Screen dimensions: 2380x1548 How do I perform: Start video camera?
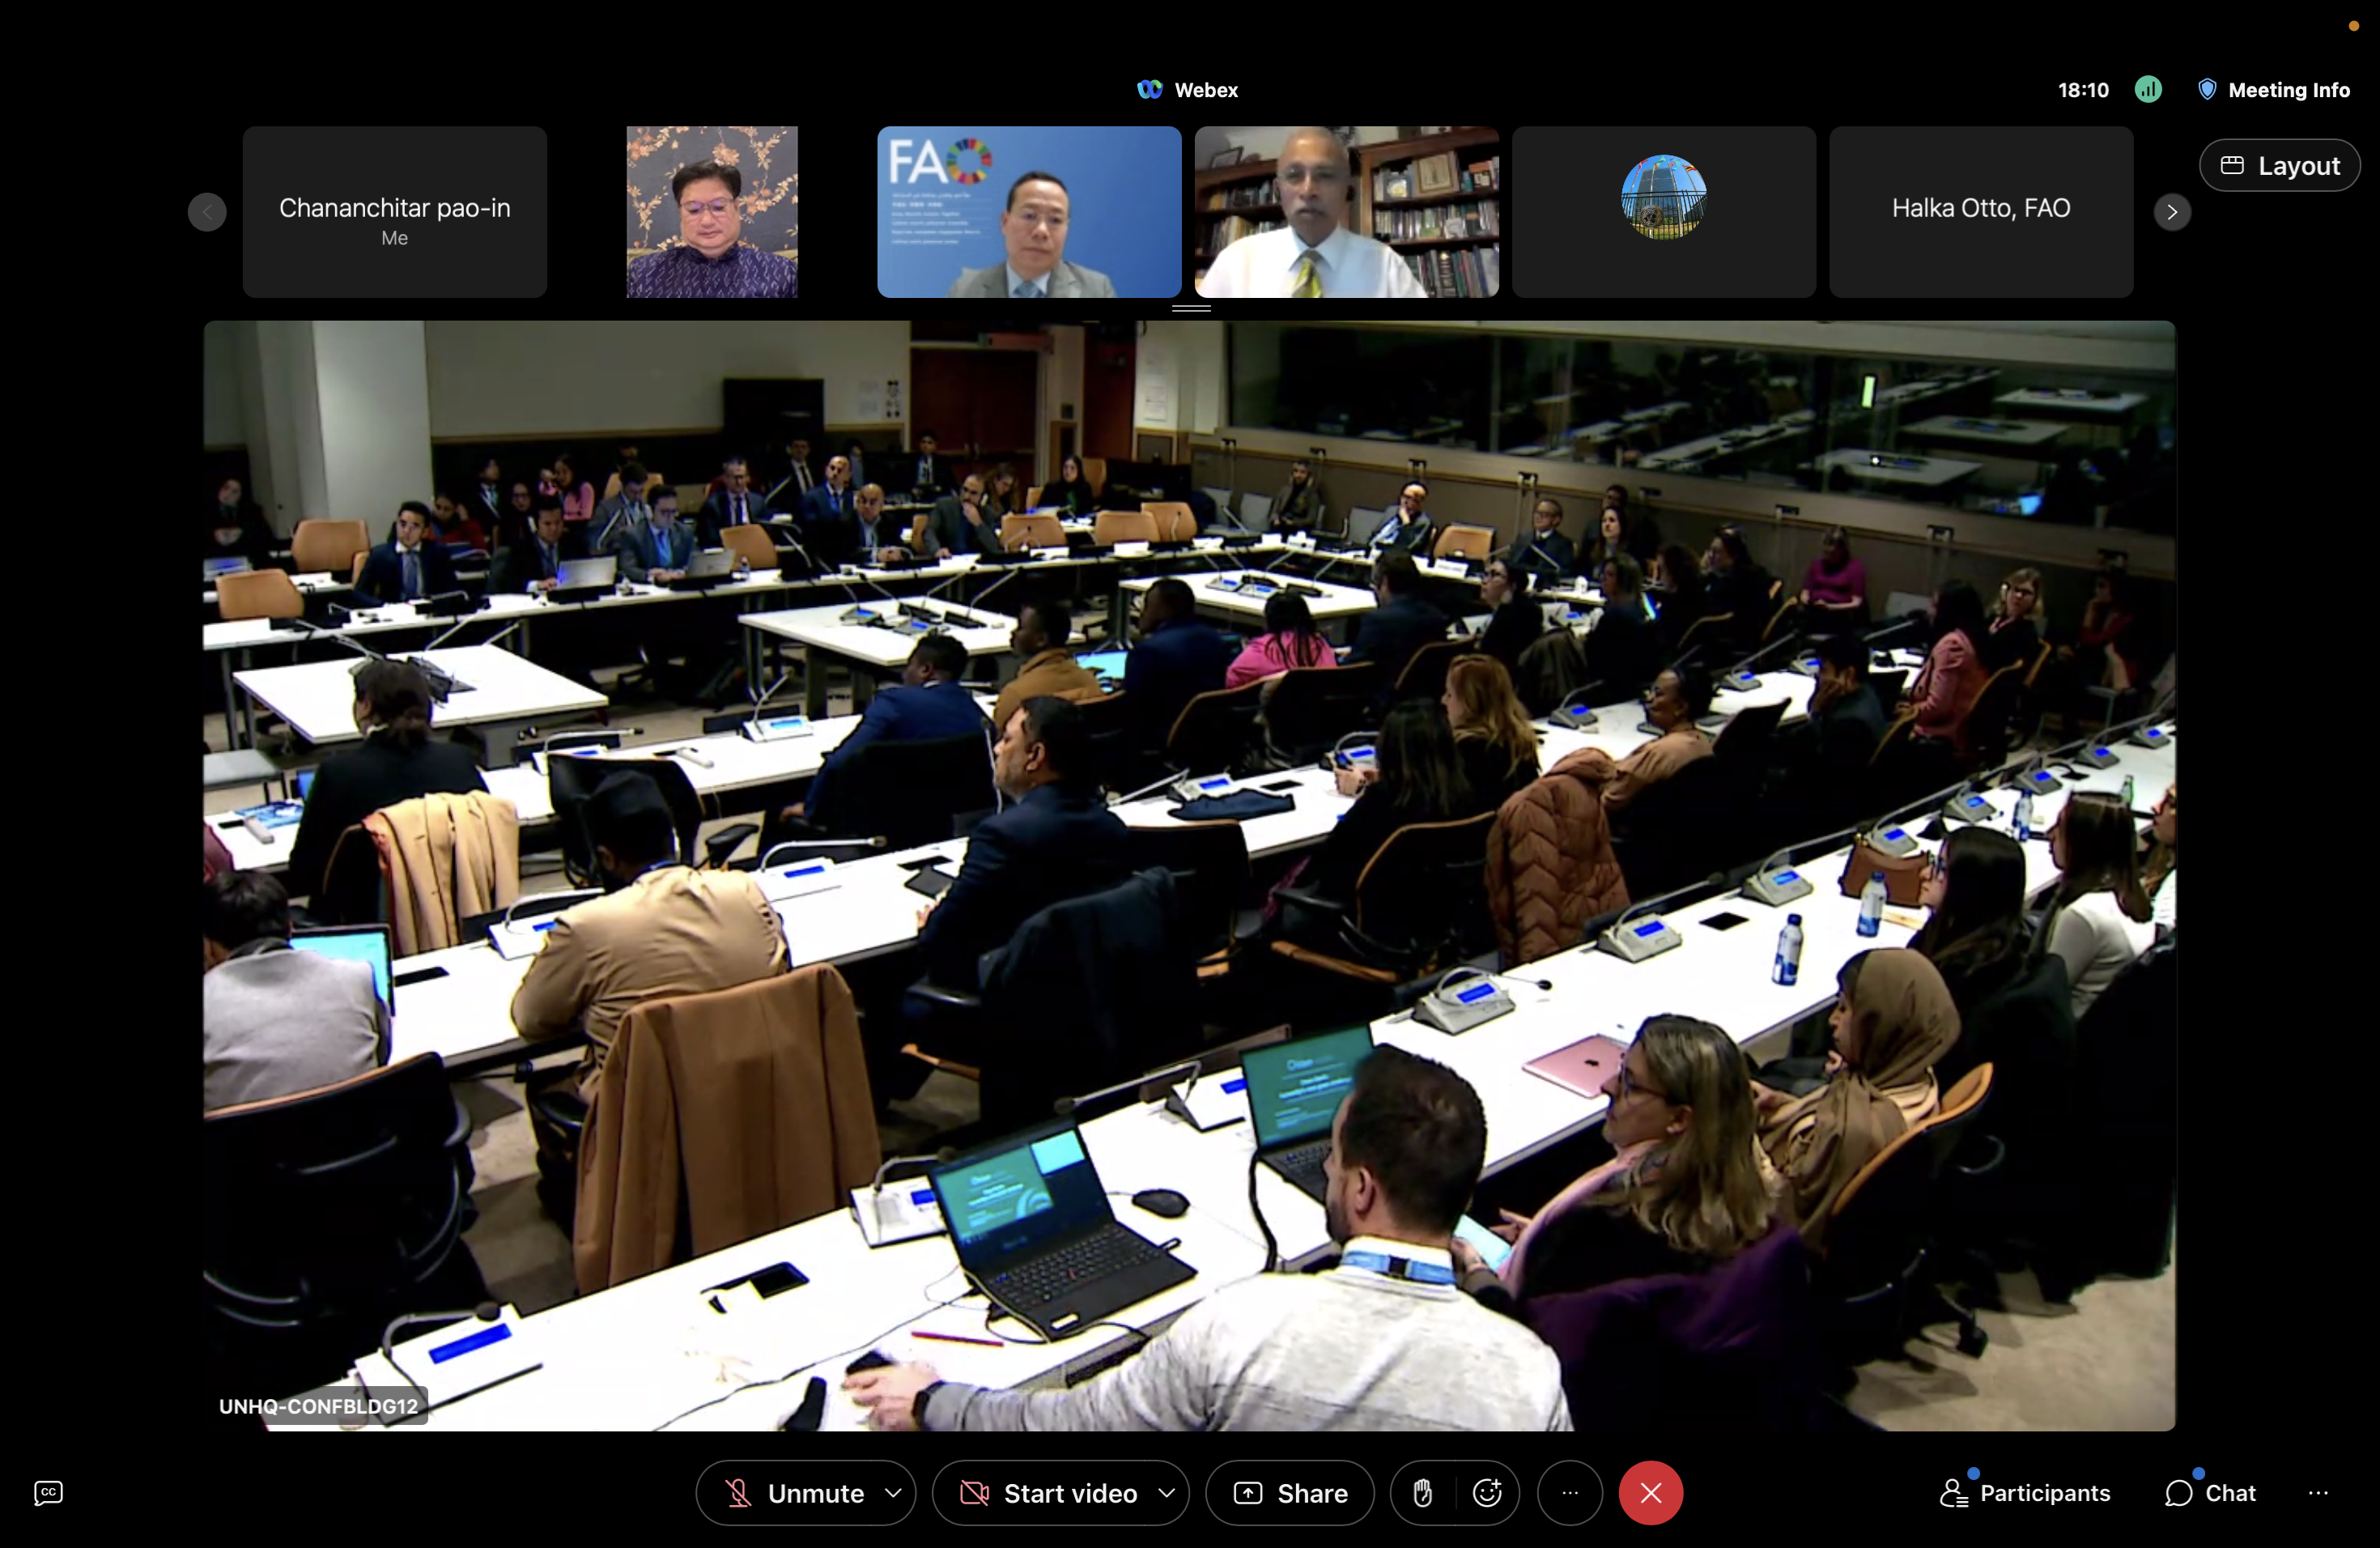(1047, 1492)
